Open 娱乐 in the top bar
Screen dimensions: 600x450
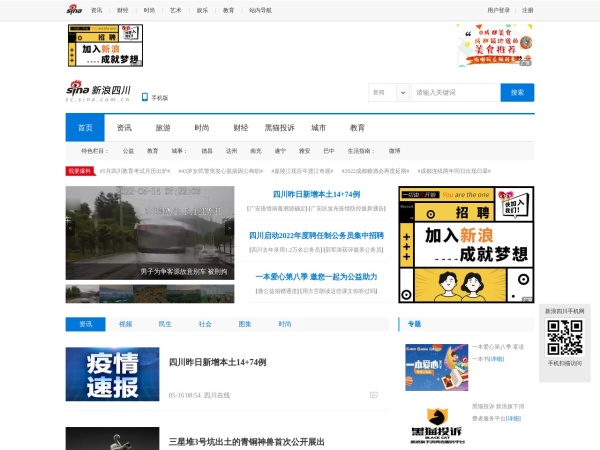pos(202,10)
